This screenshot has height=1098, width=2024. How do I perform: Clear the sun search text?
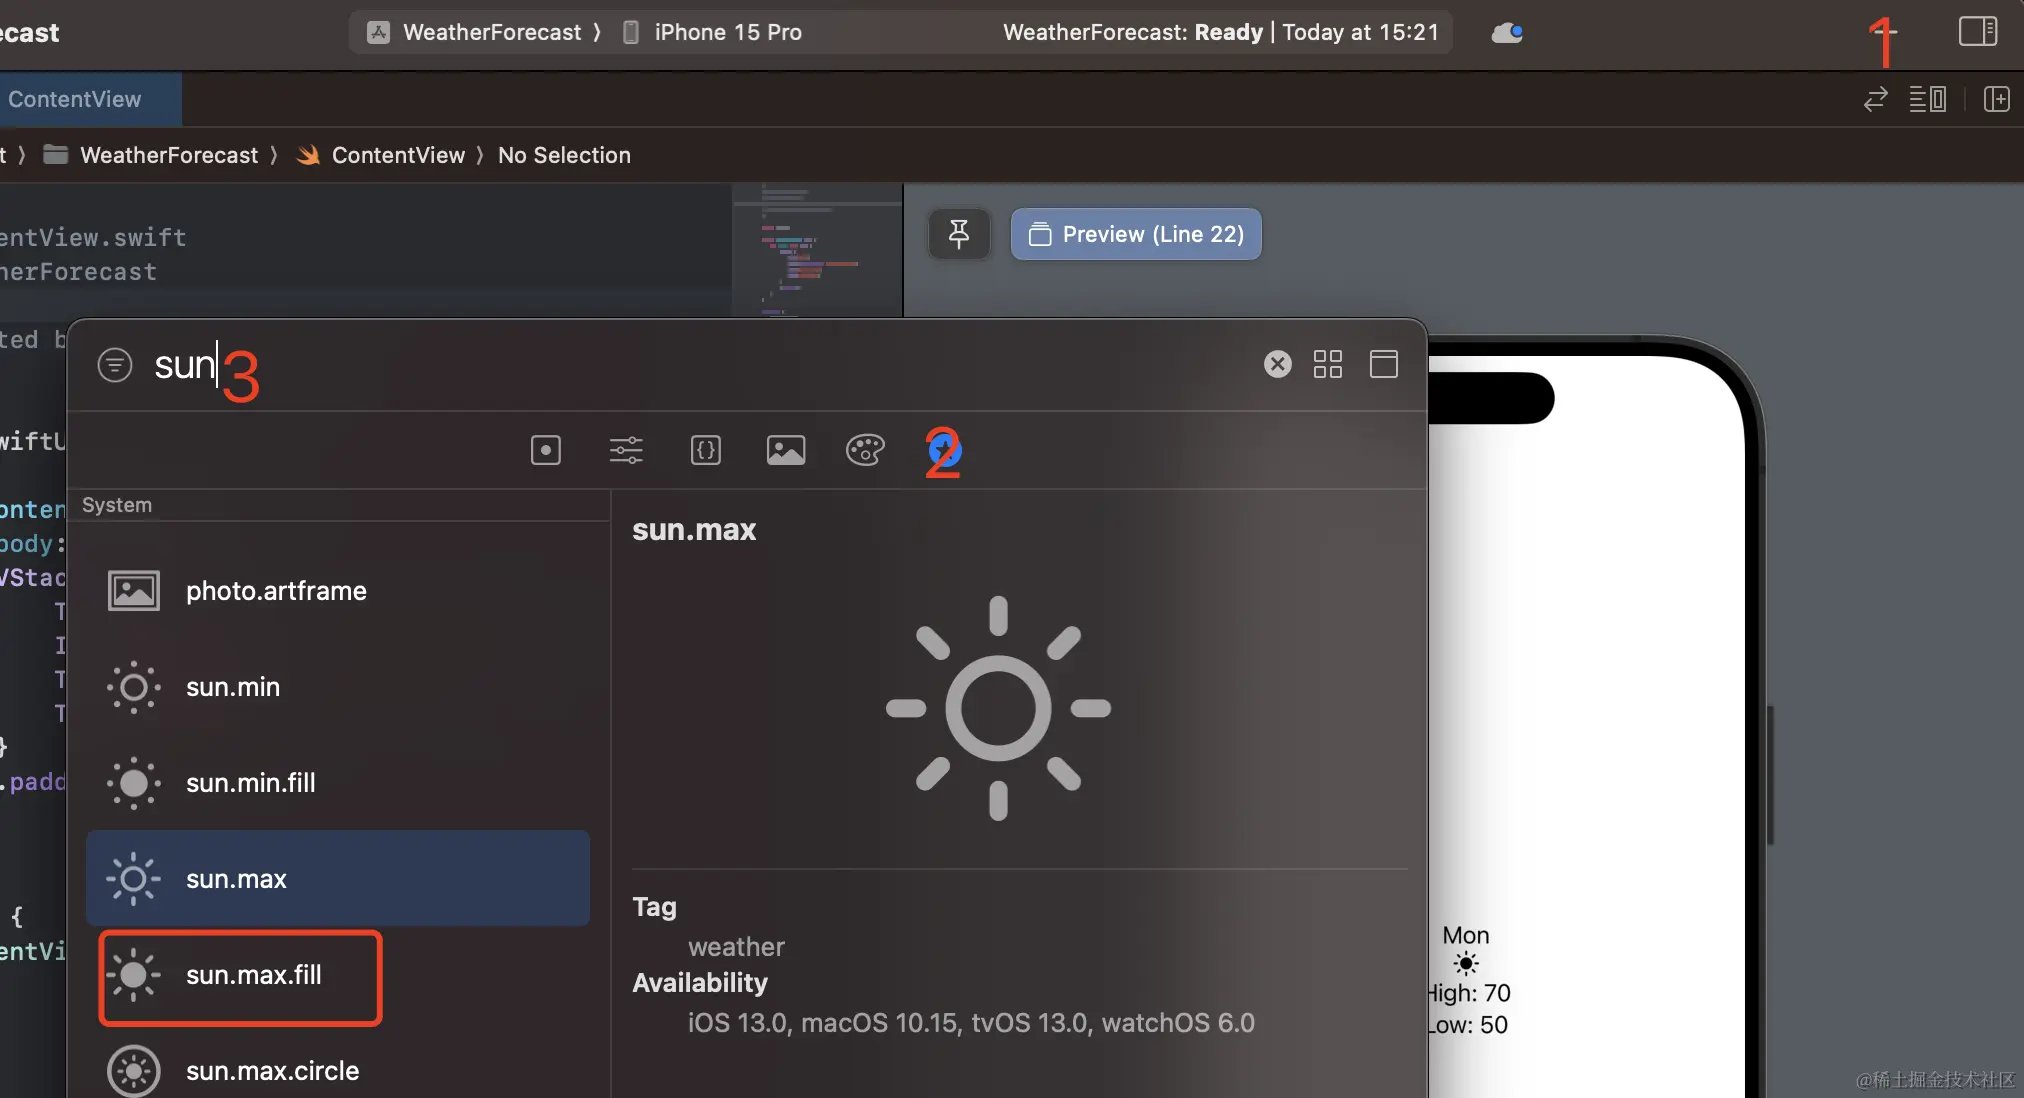coord(1278,364)
